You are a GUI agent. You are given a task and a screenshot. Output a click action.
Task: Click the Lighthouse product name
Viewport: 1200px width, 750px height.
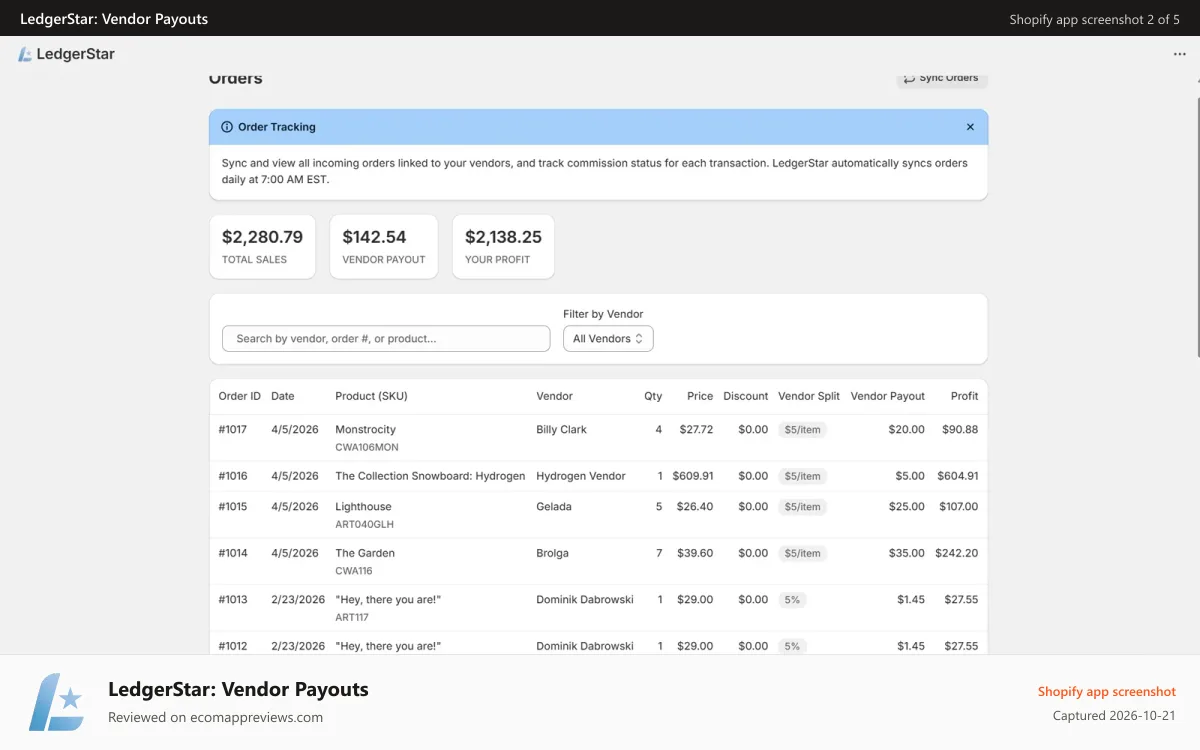pos(363,507)
